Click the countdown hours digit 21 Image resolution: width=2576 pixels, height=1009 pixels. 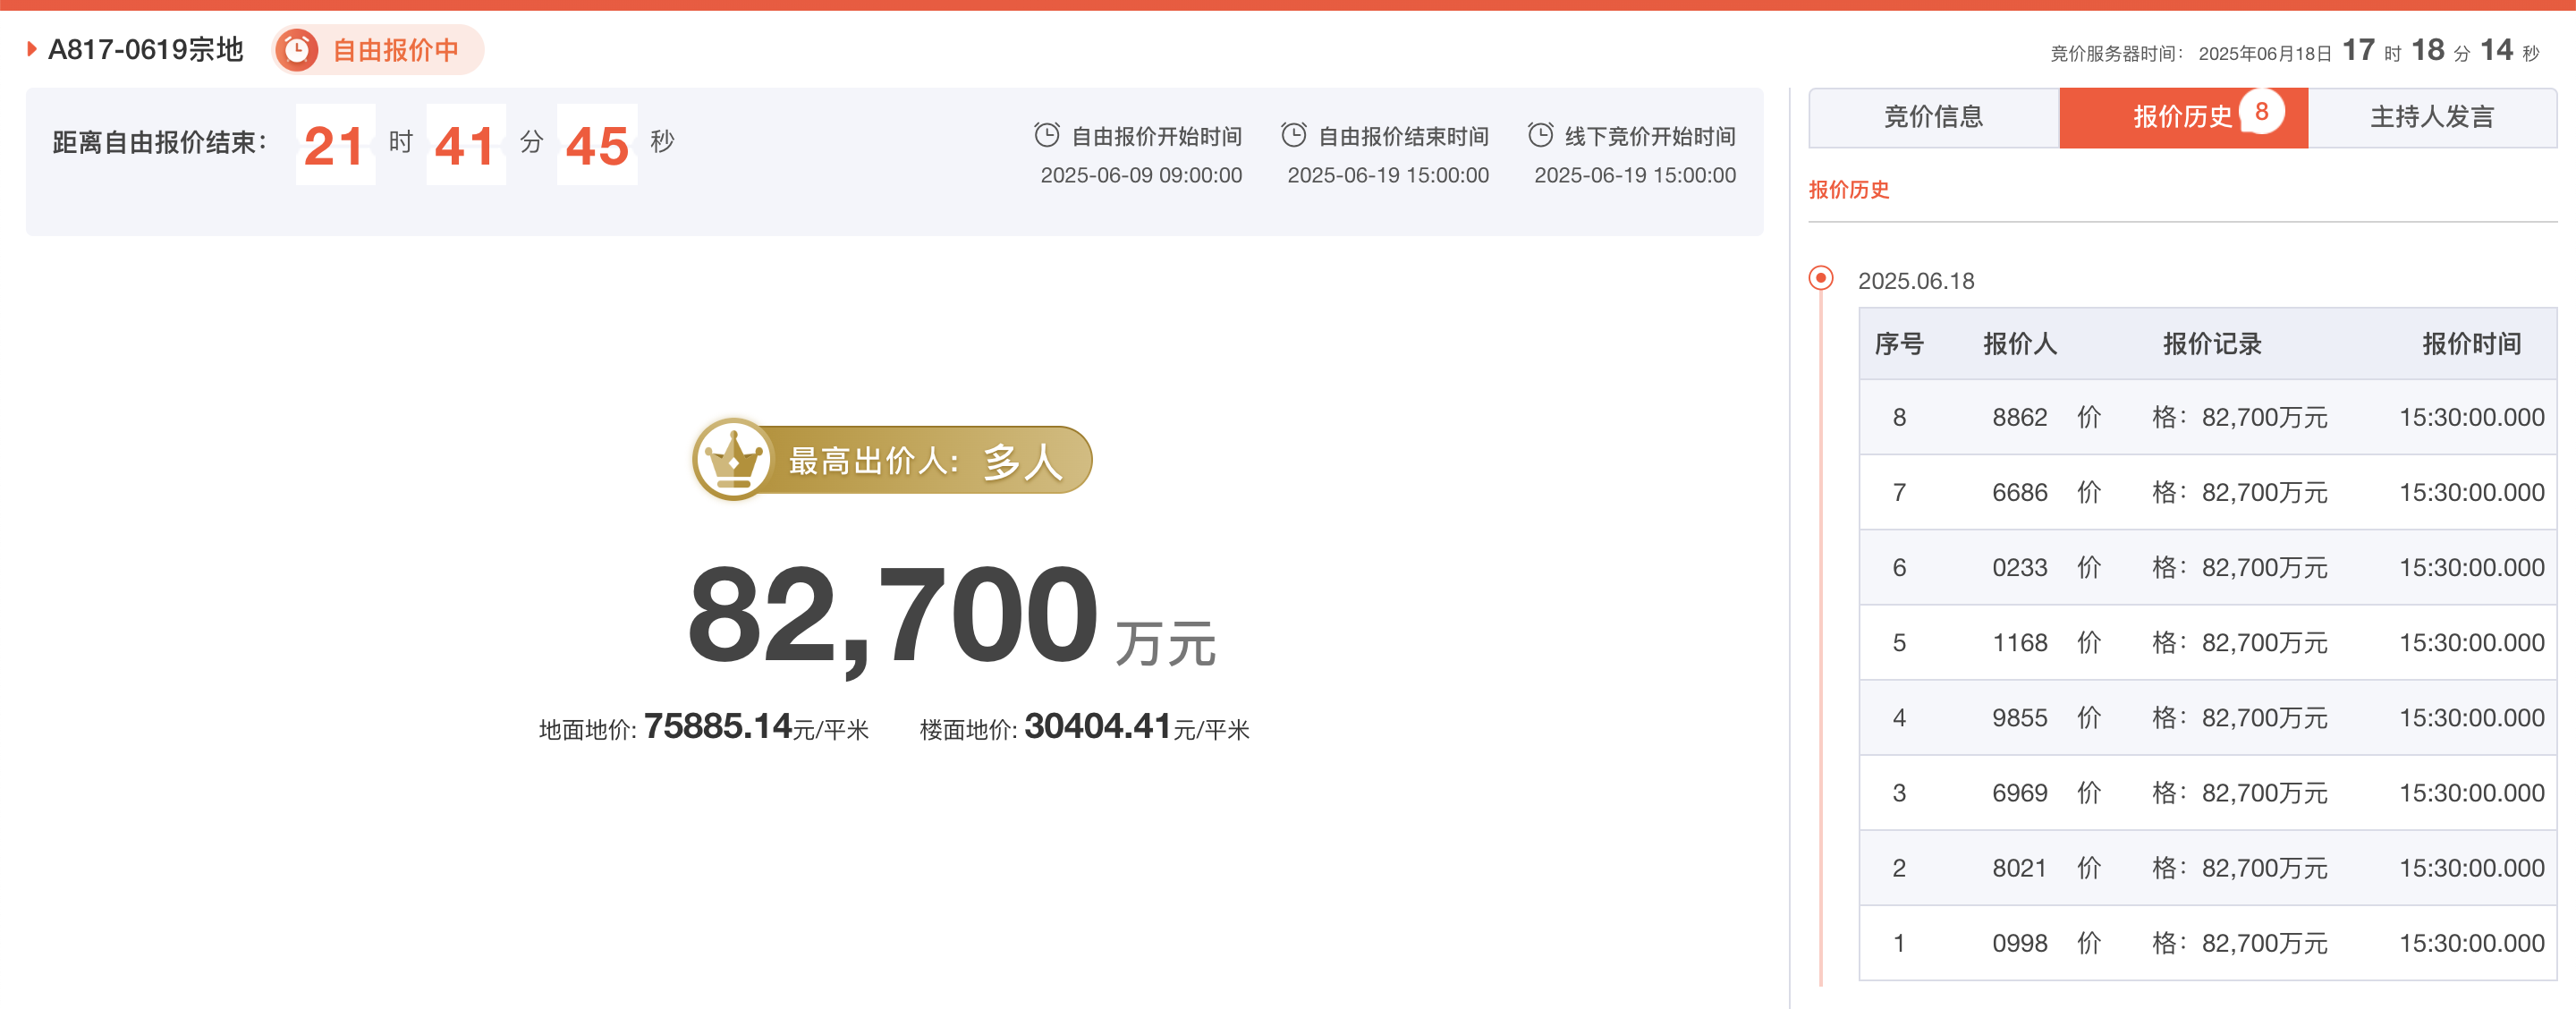tap(335, 145)
